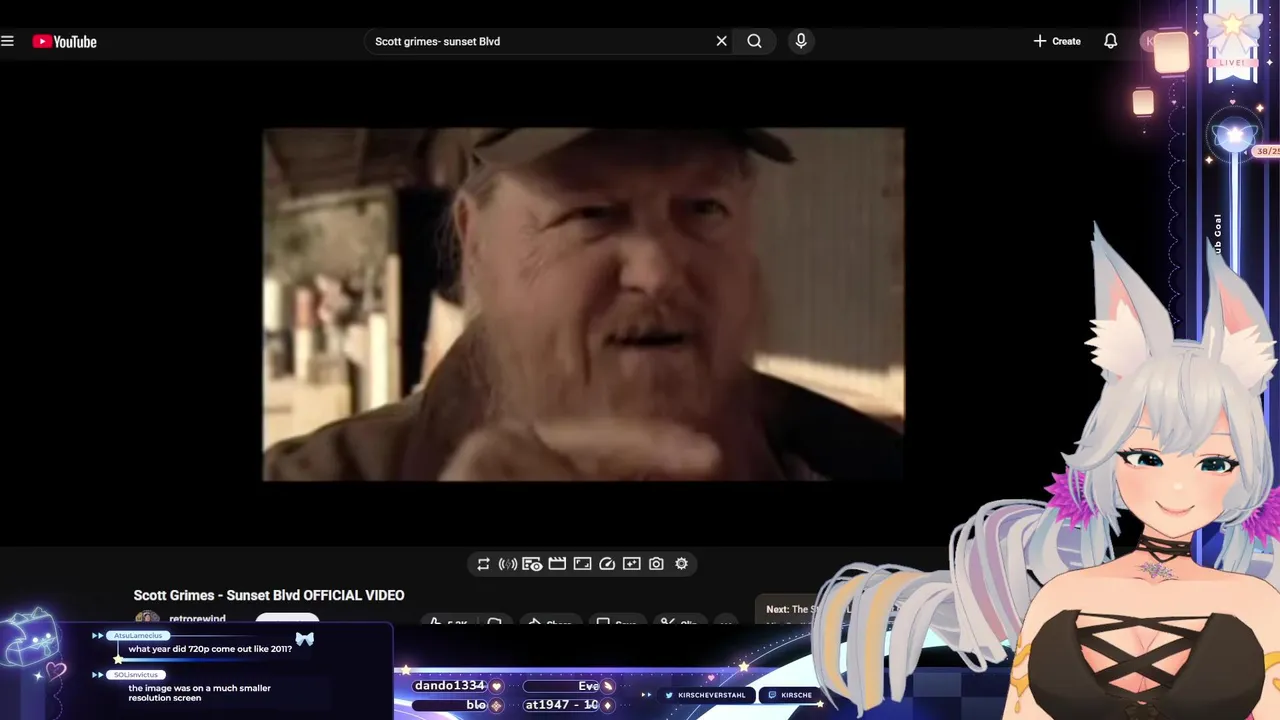The image size is (1280, 720).
Task: Open the enhancer settings gear
Action: pyautogui.click(x=681, y=564)
